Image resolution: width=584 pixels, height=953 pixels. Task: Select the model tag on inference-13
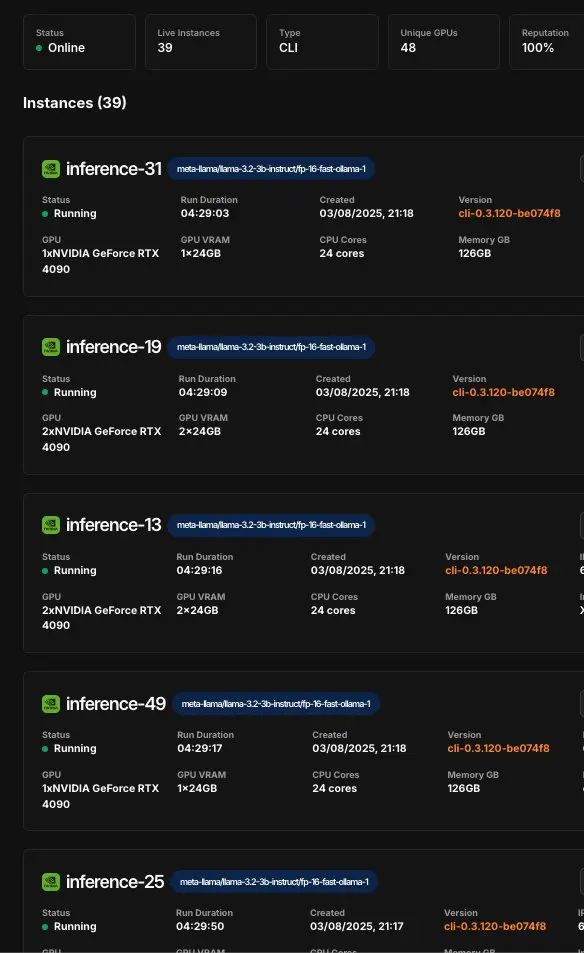point(271,525)
